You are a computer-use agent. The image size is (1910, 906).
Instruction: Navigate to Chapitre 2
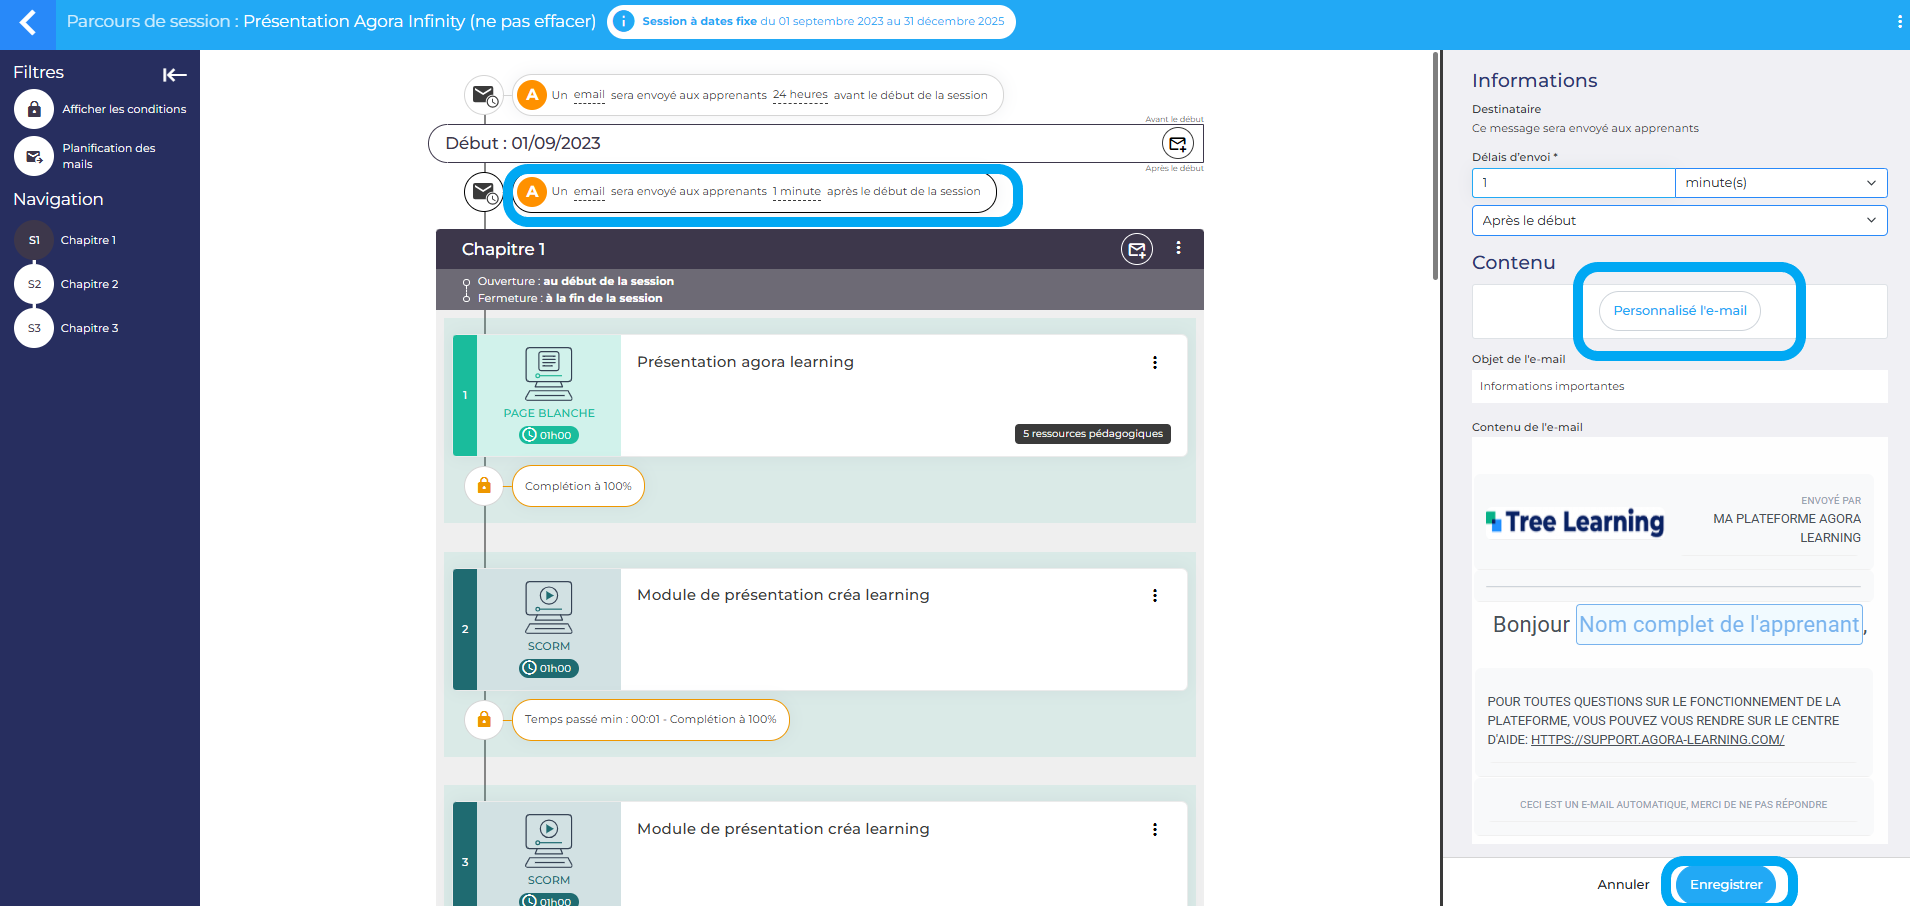click(x=89, y=284)
